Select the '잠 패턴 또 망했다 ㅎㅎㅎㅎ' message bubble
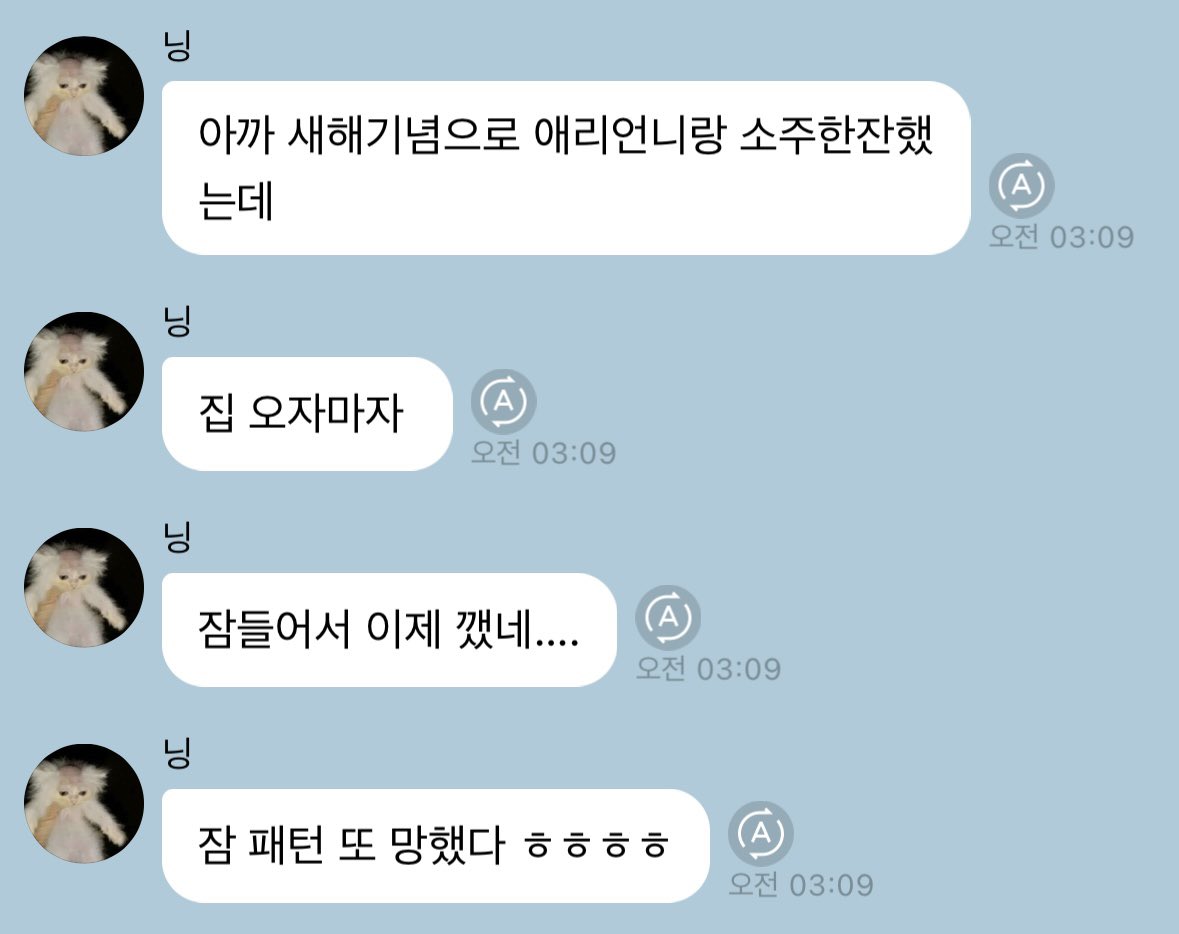This screenshot has height=934, width=1179. [x=435, y=845]
